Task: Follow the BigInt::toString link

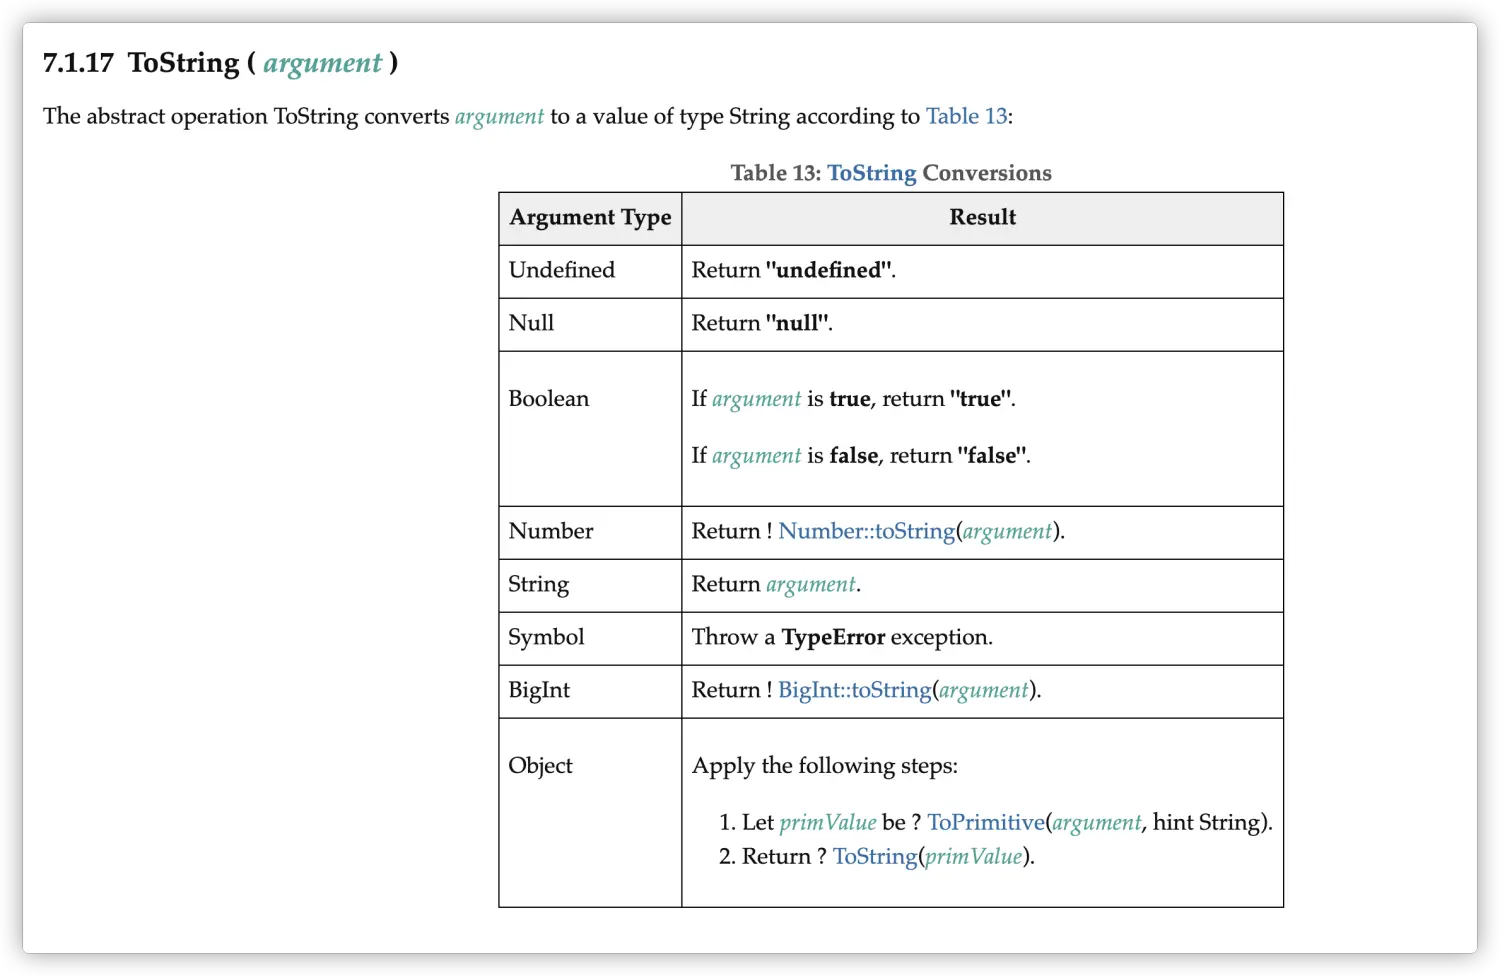Action: (x=854, y=690)
